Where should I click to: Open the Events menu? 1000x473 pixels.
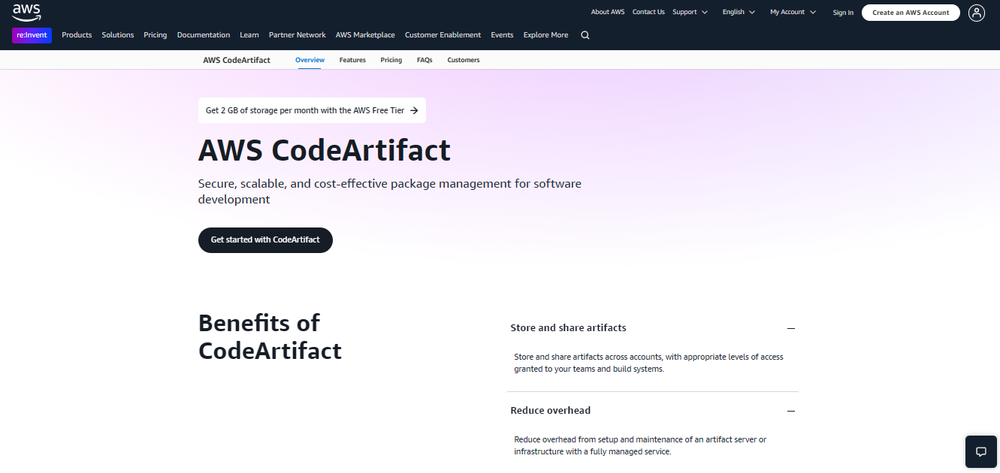point(502,35)
